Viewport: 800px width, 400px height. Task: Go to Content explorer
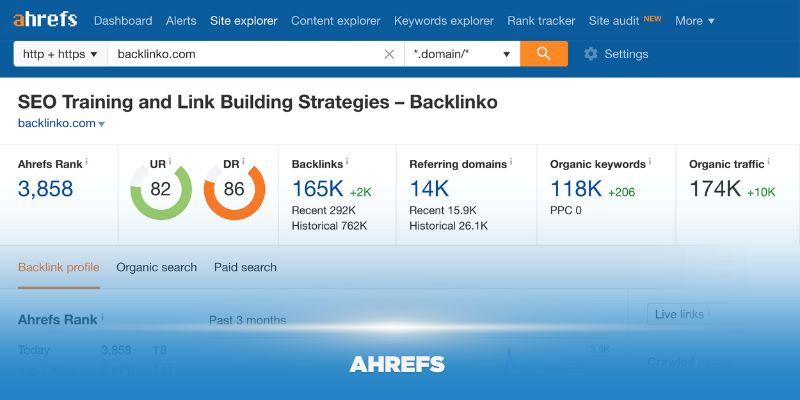pyautogui.click(x=336, y=21)
